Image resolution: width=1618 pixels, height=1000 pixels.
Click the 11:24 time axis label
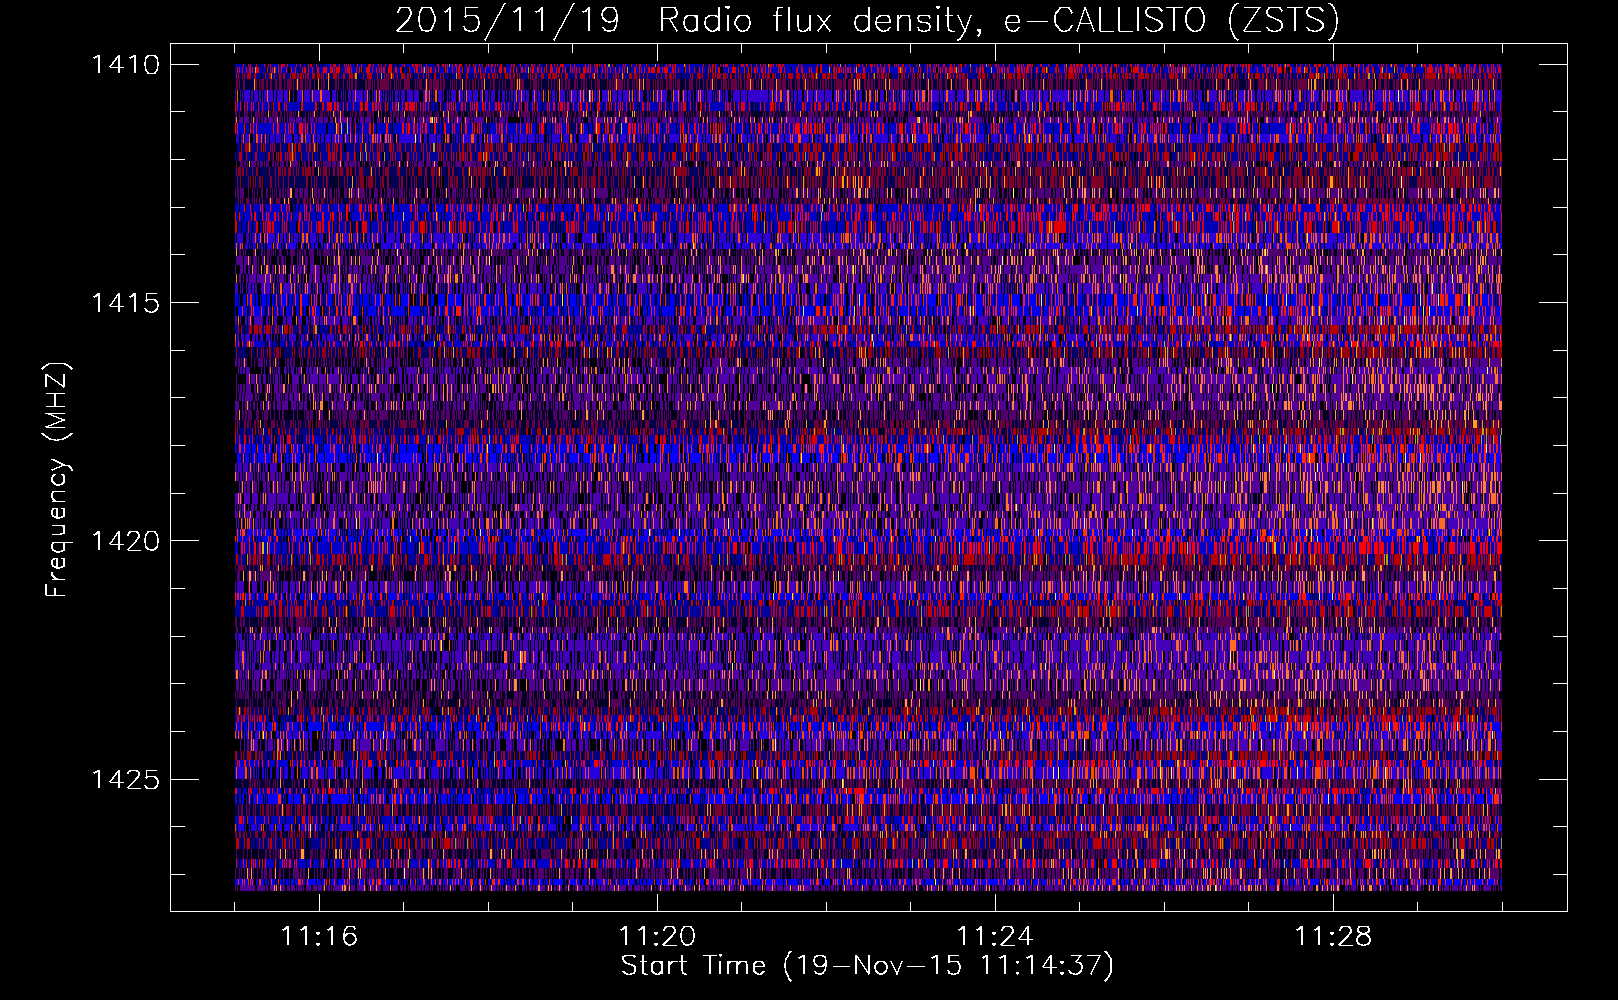(995, 936)
